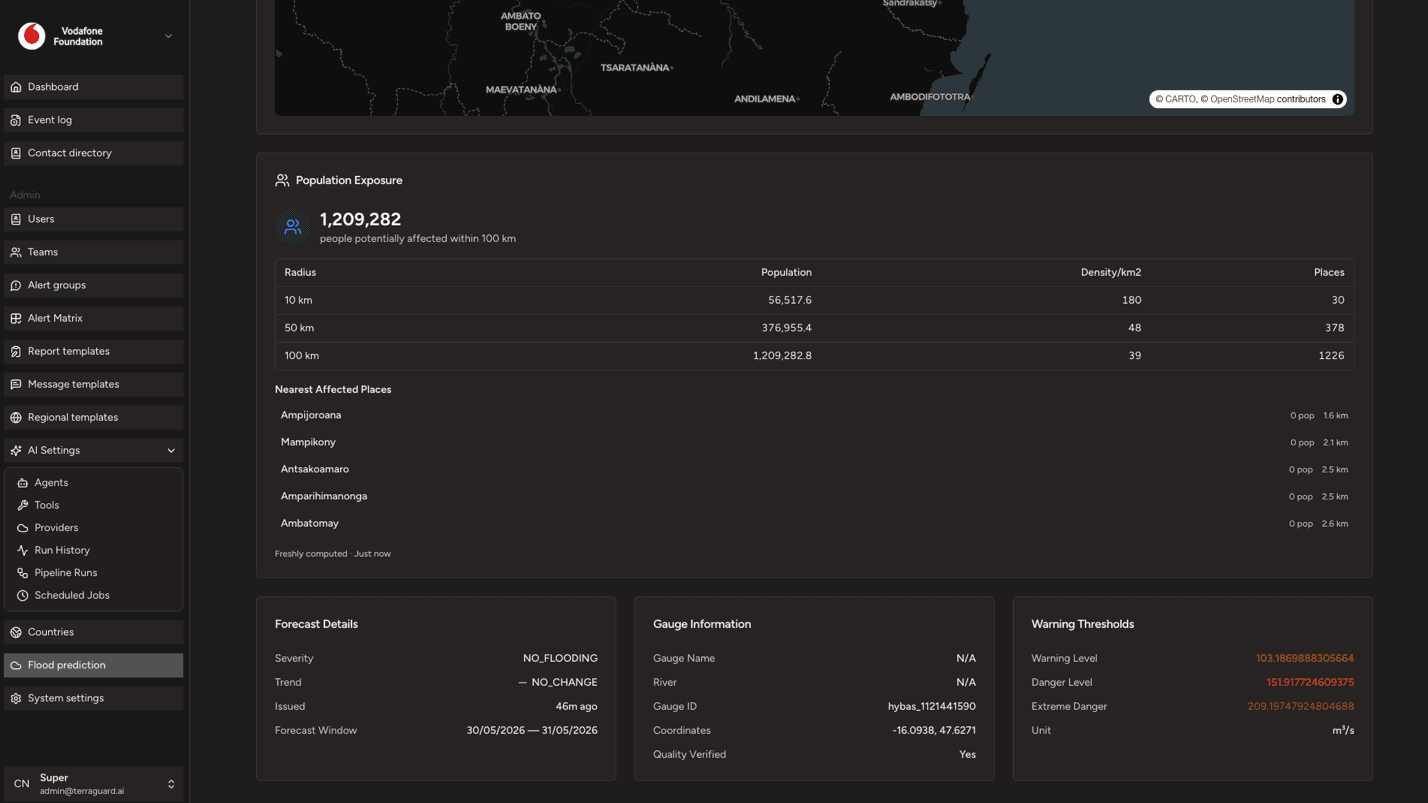Open the Agents submenu item
This screenshot has width=1428, height=803.
94,483
